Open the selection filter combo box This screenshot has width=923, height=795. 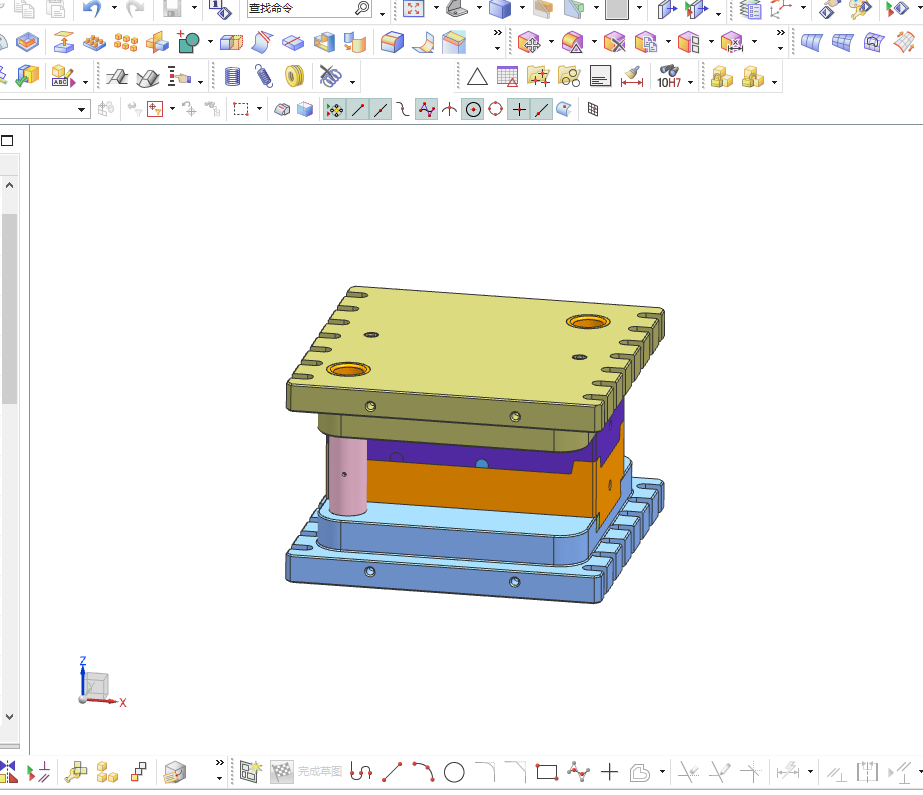(44, 109)
